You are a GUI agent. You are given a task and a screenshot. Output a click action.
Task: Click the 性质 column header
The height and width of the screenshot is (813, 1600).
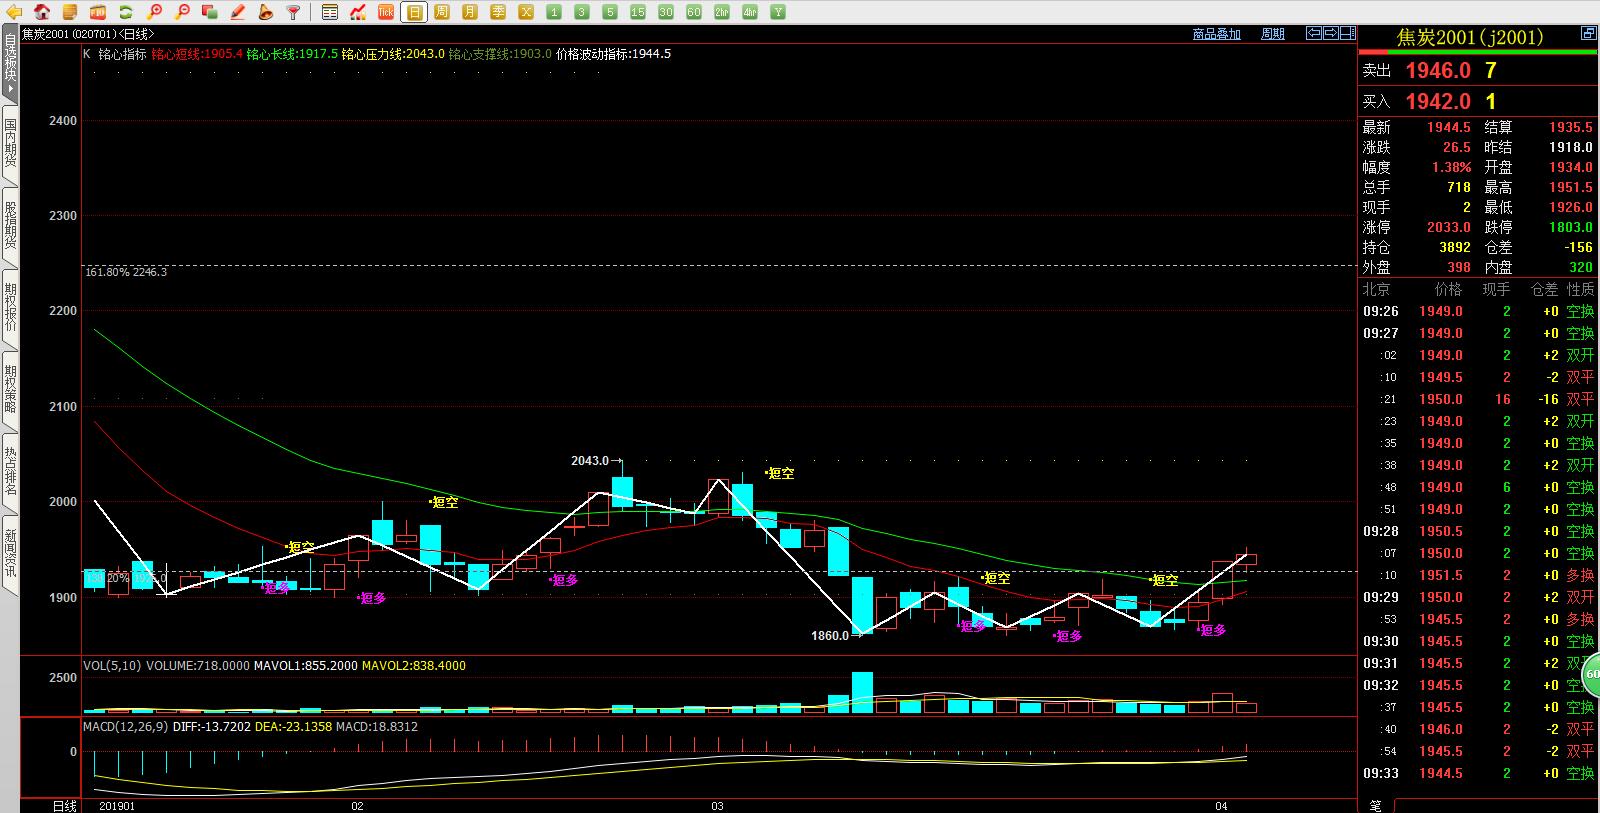pyautogui.click(x=1581, y=289)
